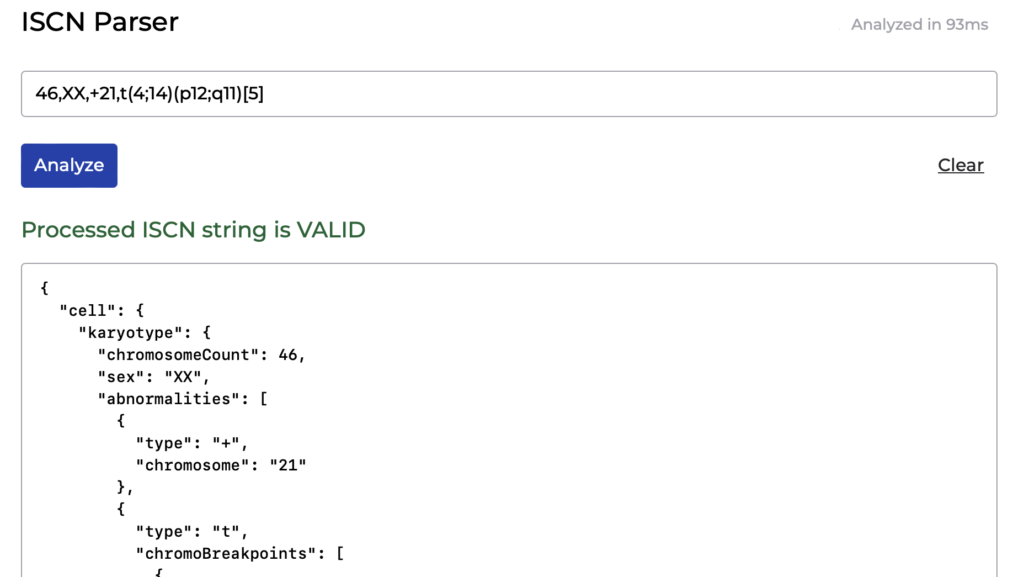Click the opening brace above "type": "t"

click(x=121, y=510)
